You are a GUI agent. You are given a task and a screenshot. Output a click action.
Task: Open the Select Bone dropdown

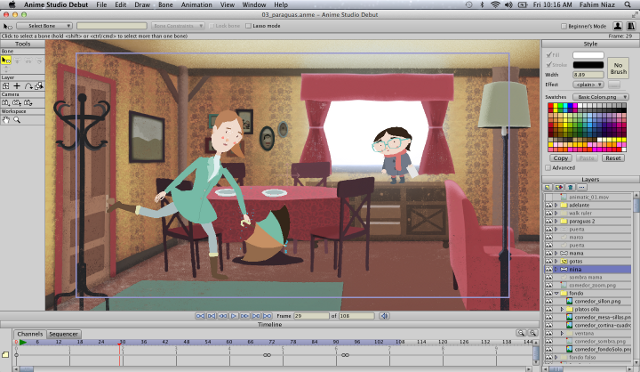tap(44, 26)
